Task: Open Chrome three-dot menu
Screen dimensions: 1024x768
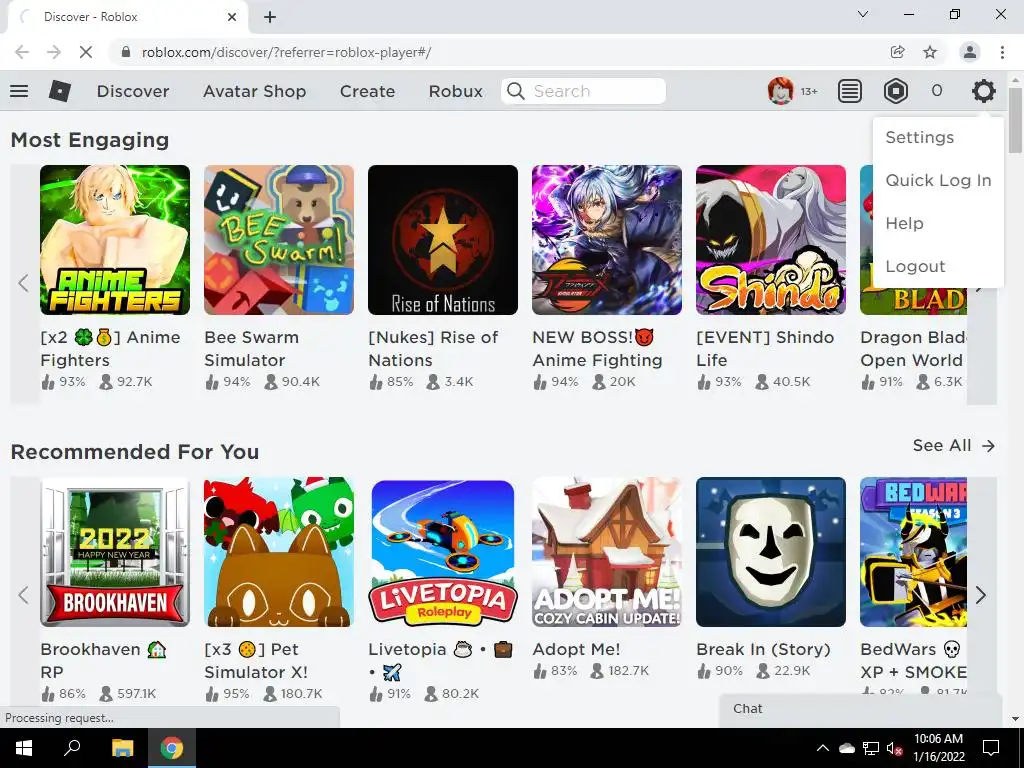Action: click(1002, 52)
